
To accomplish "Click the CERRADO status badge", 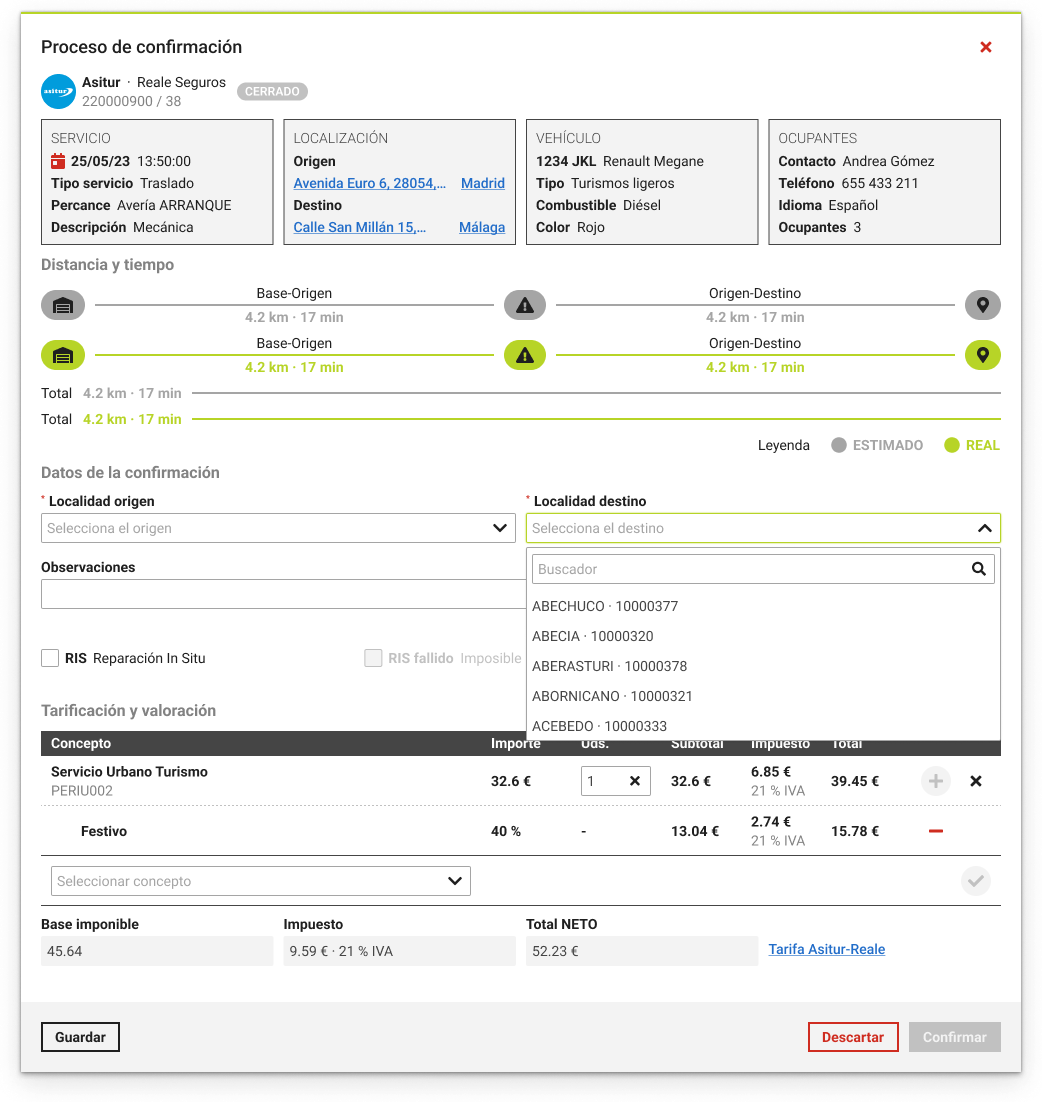I will [x=272, y=91].
